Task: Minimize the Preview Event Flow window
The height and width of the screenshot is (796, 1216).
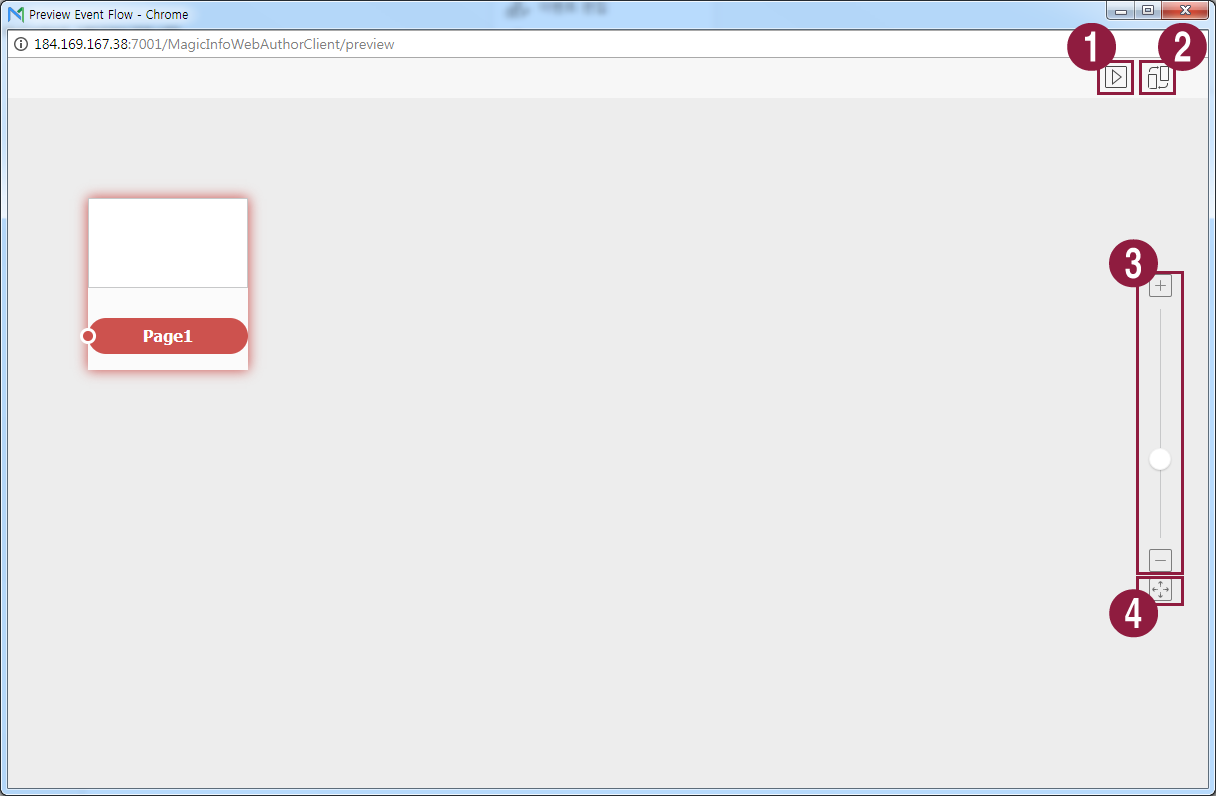Action: tap(1121, 11)
